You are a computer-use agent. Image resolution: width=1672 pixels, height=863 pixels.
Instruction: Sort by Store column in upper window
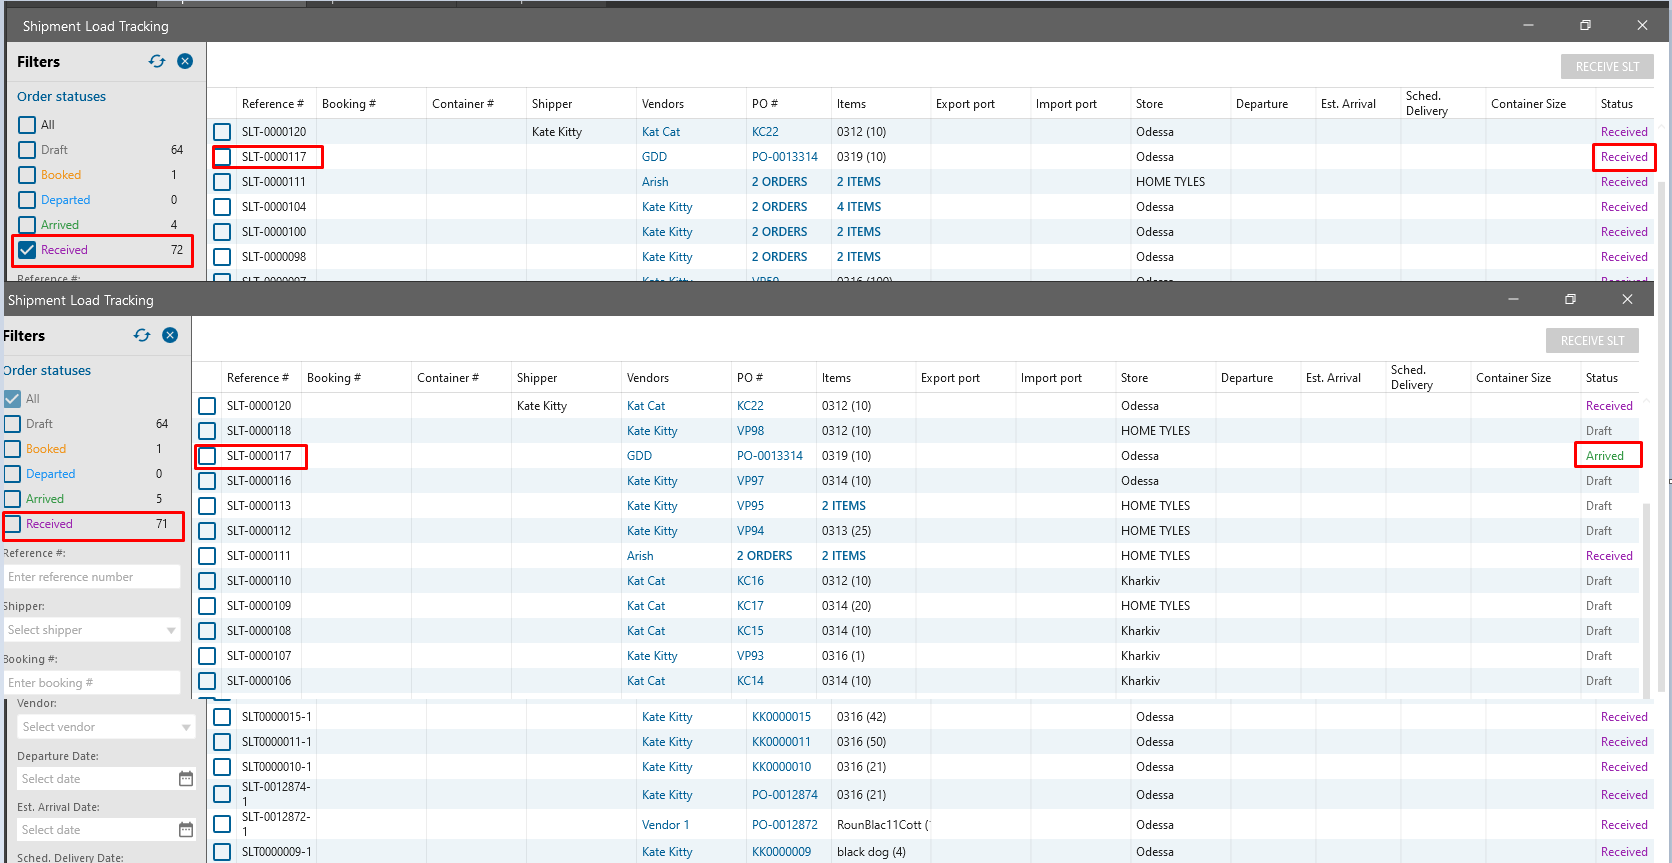1149,104
